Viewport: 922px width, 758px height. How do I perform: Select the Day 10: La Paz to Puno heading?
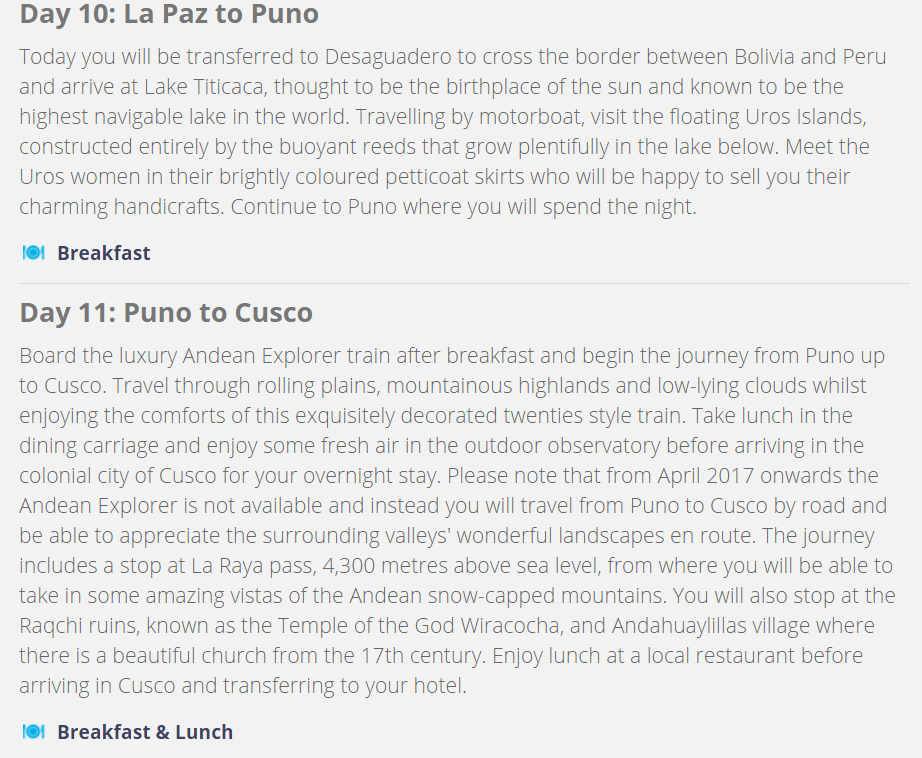(x=169, y=14)
